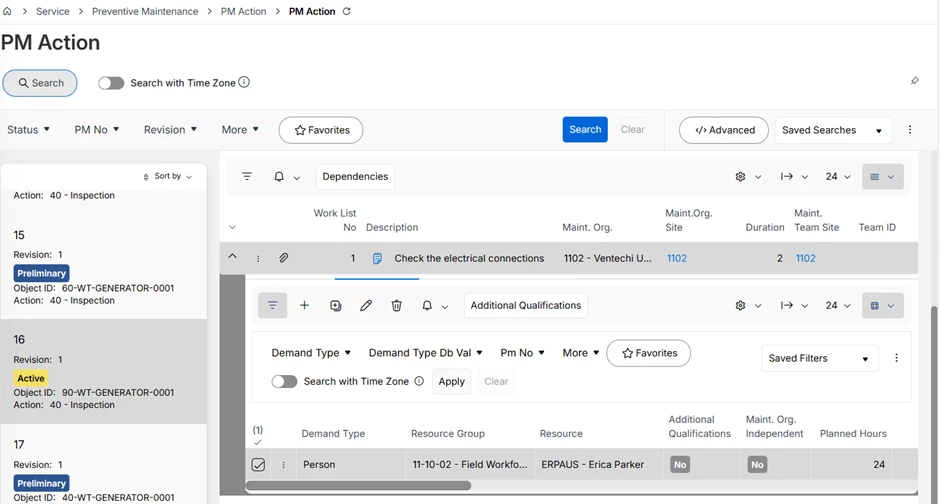Viewport: 940px width, 504px height.
Task: Click top Favorites button
Action: pos(321,130)
